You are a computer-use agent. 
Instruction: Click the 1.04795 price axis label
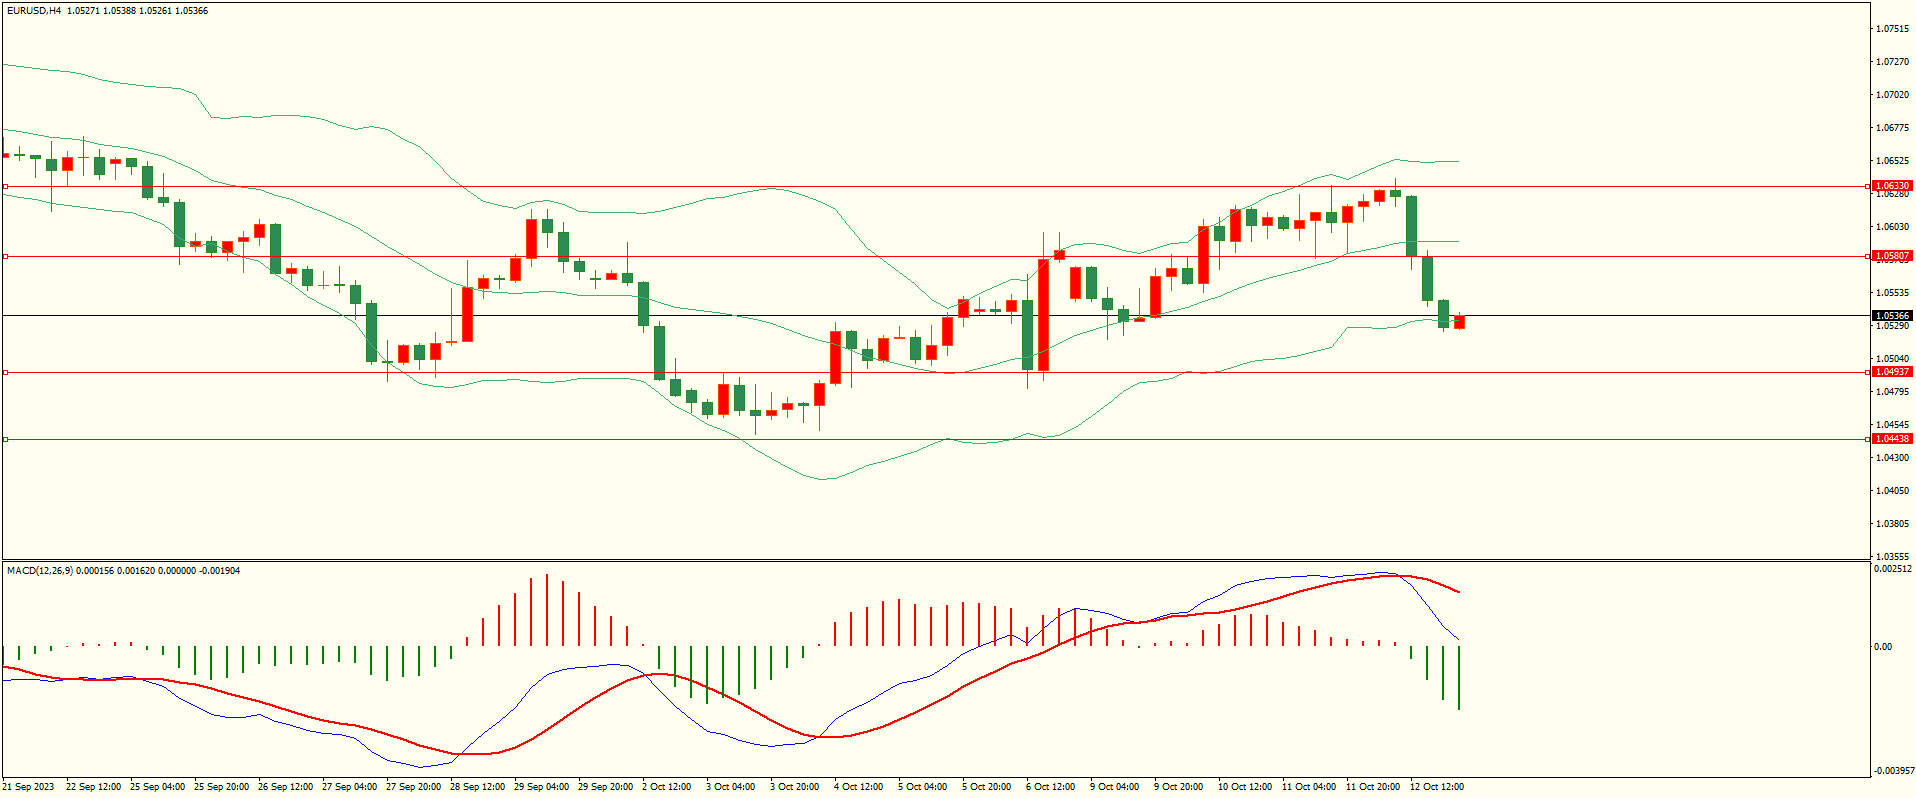pyautogui.click(x=1892, y=392)
